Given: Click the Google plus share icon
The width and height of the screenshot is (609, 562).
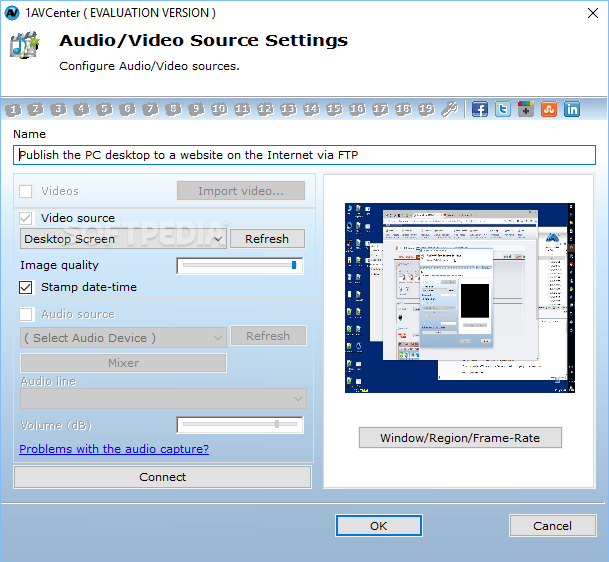Looking at the screenshot, I should click(x=525, y=109).
